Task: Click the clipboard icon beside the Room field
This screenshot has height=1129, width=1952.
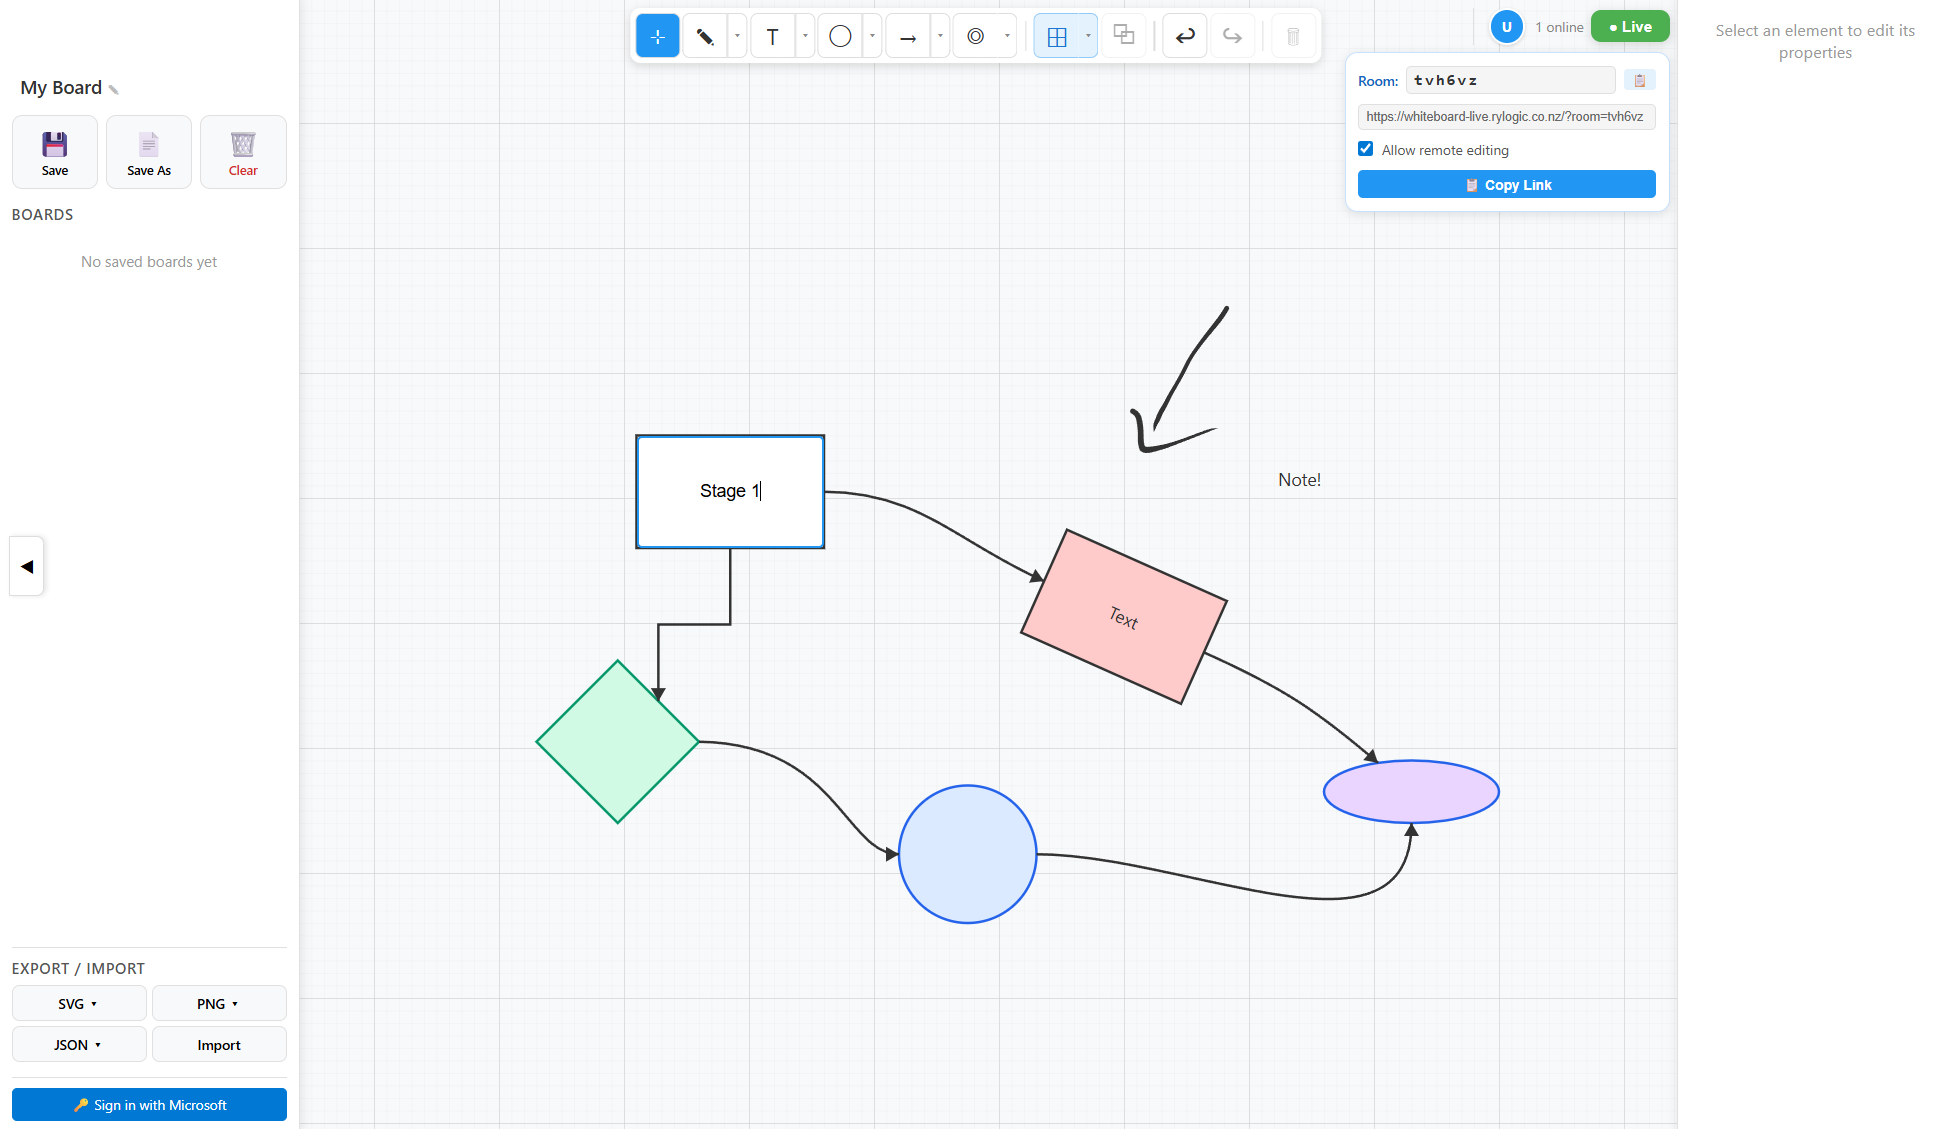Action: (x=1639, y=80)
